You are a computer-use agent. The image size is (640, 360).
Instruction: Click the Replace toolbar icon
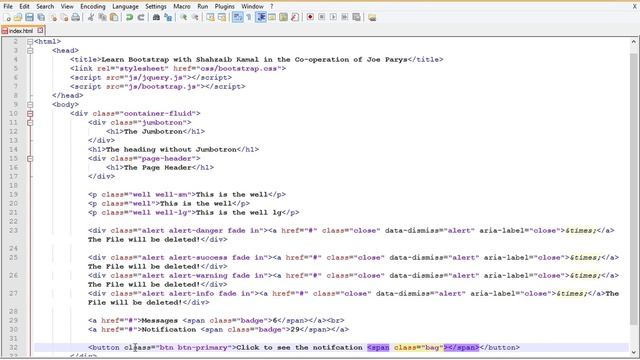(168, 17)
